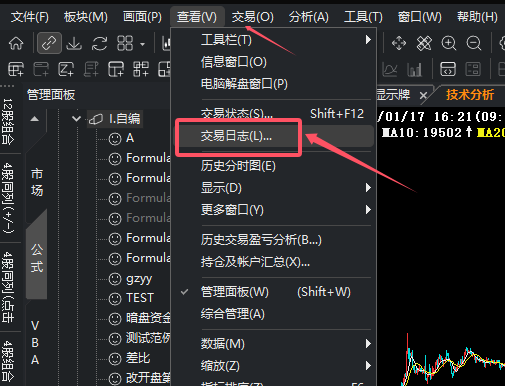
Task: Click the dimmed line curve chart icon
Action: 389,69
